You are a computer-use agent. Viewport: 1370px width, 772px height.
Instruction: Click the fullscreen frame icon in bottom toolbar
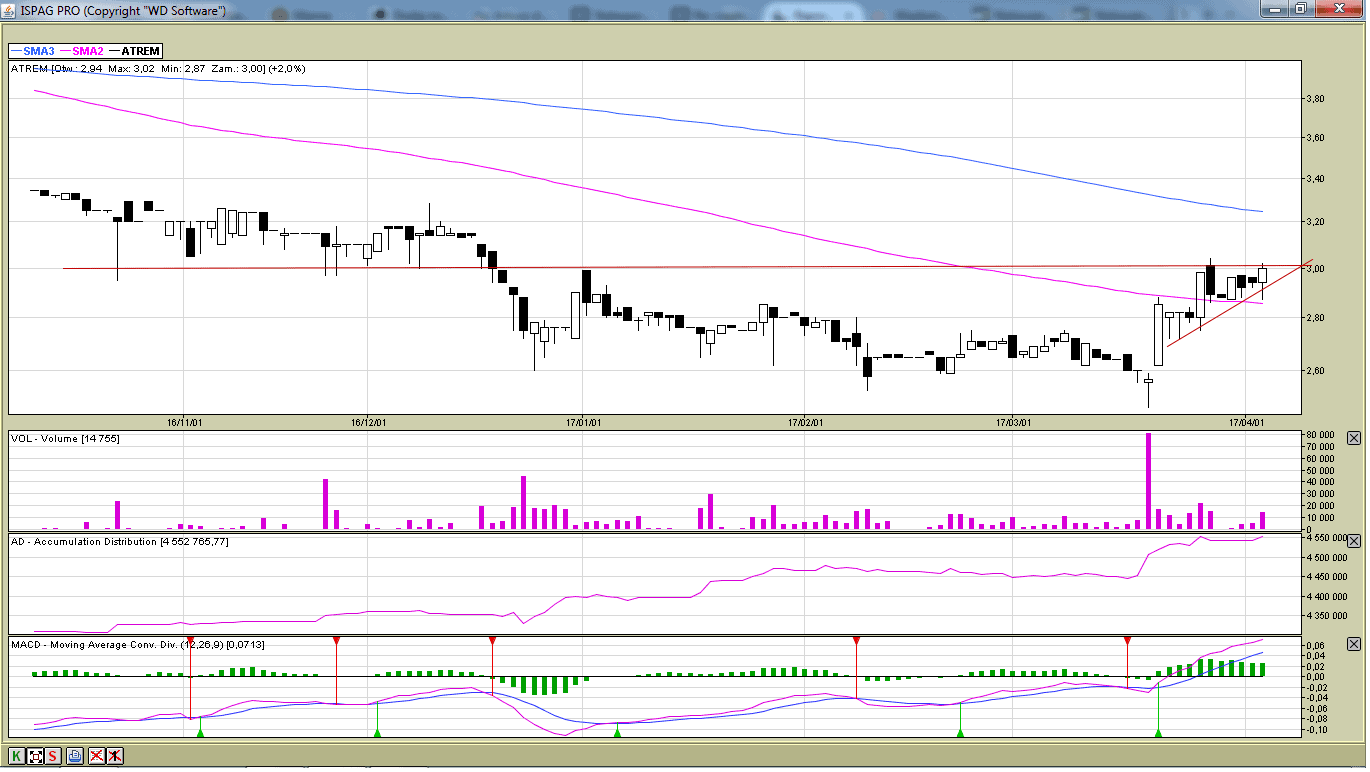pyautogui.click(x=35, y=756)
